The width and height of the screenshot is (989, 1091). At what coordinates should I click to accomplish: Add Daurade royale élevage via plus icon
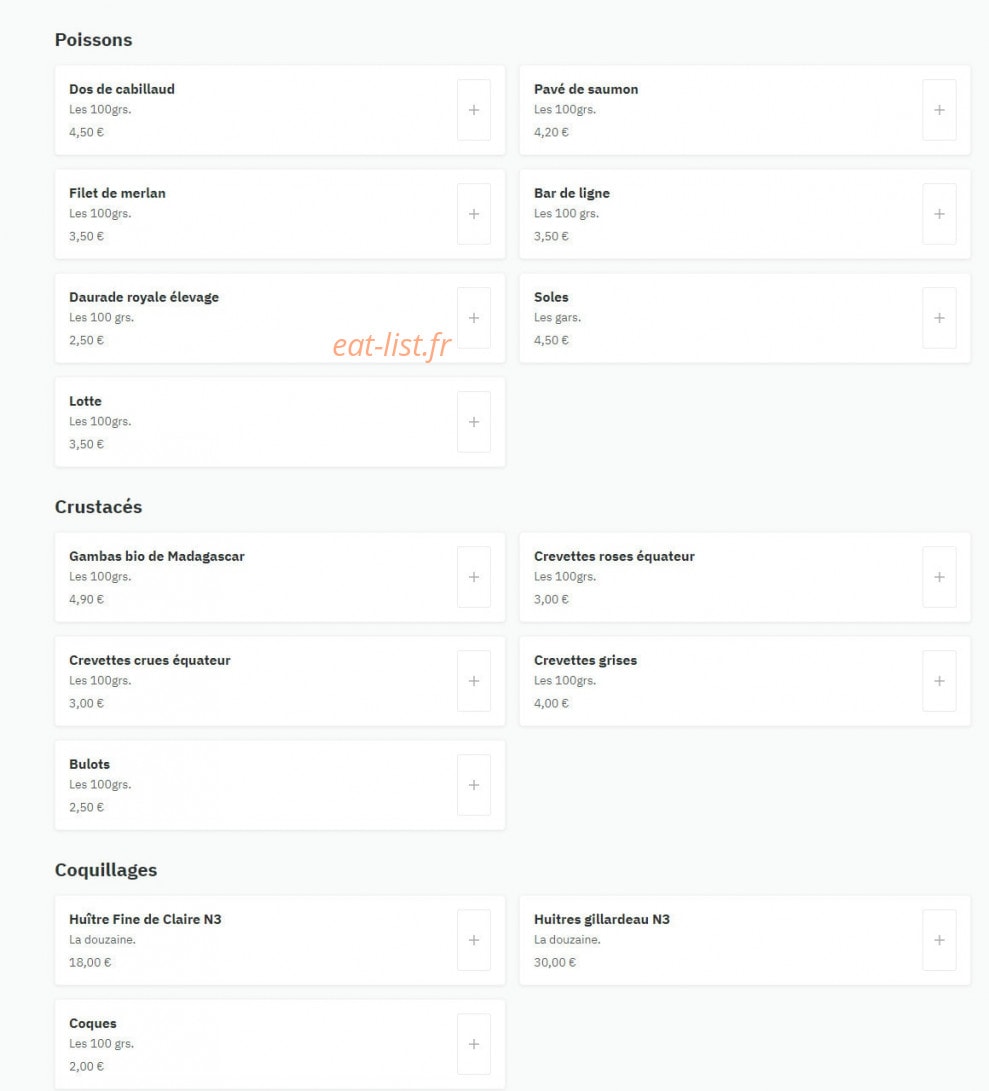(473, 318)
